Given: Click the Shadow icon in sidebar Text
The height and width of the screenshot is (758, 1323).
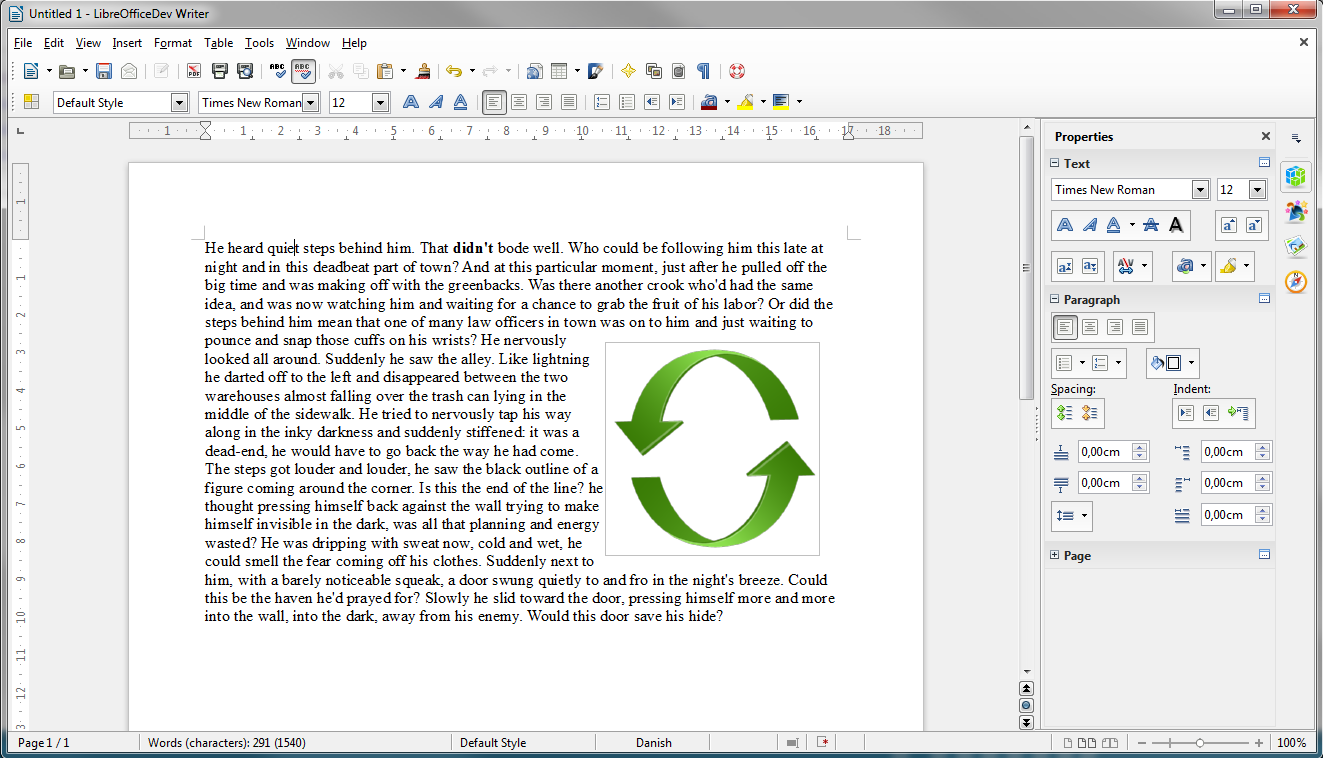Looking at the screenshot, I should click(1177, 225).
